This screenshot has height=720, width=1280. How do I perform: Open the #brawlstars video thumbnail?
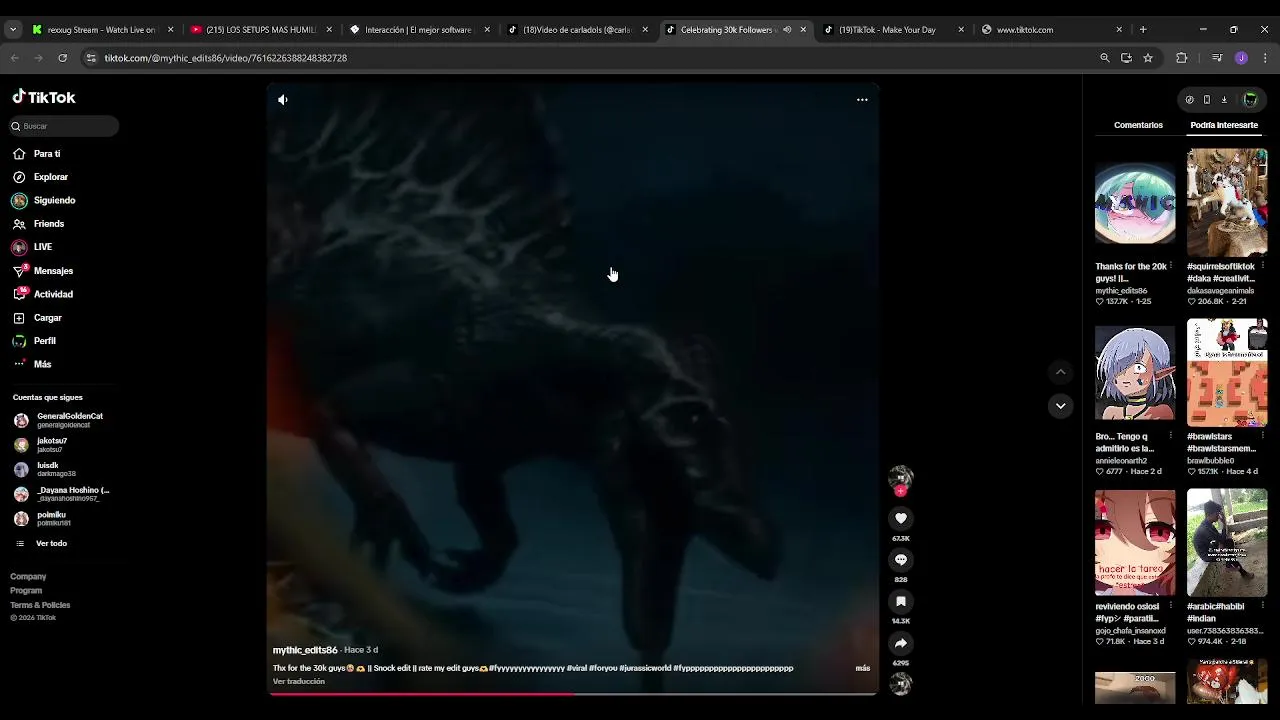1227,373
